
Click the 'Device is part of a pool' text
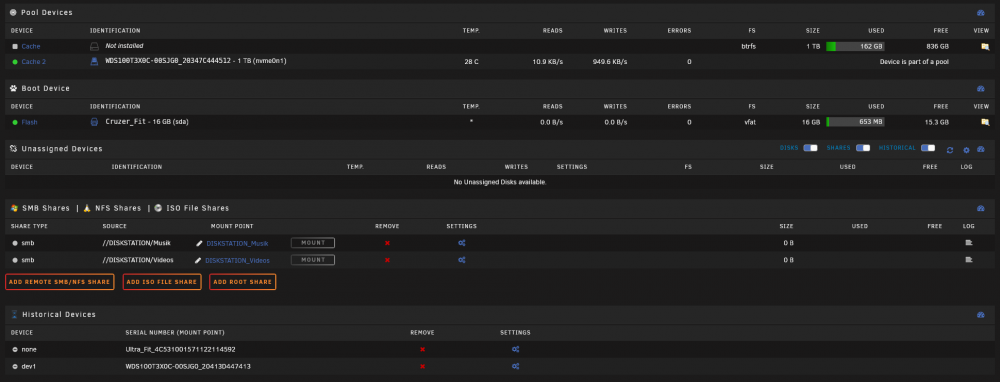click(x=914, y=62)
